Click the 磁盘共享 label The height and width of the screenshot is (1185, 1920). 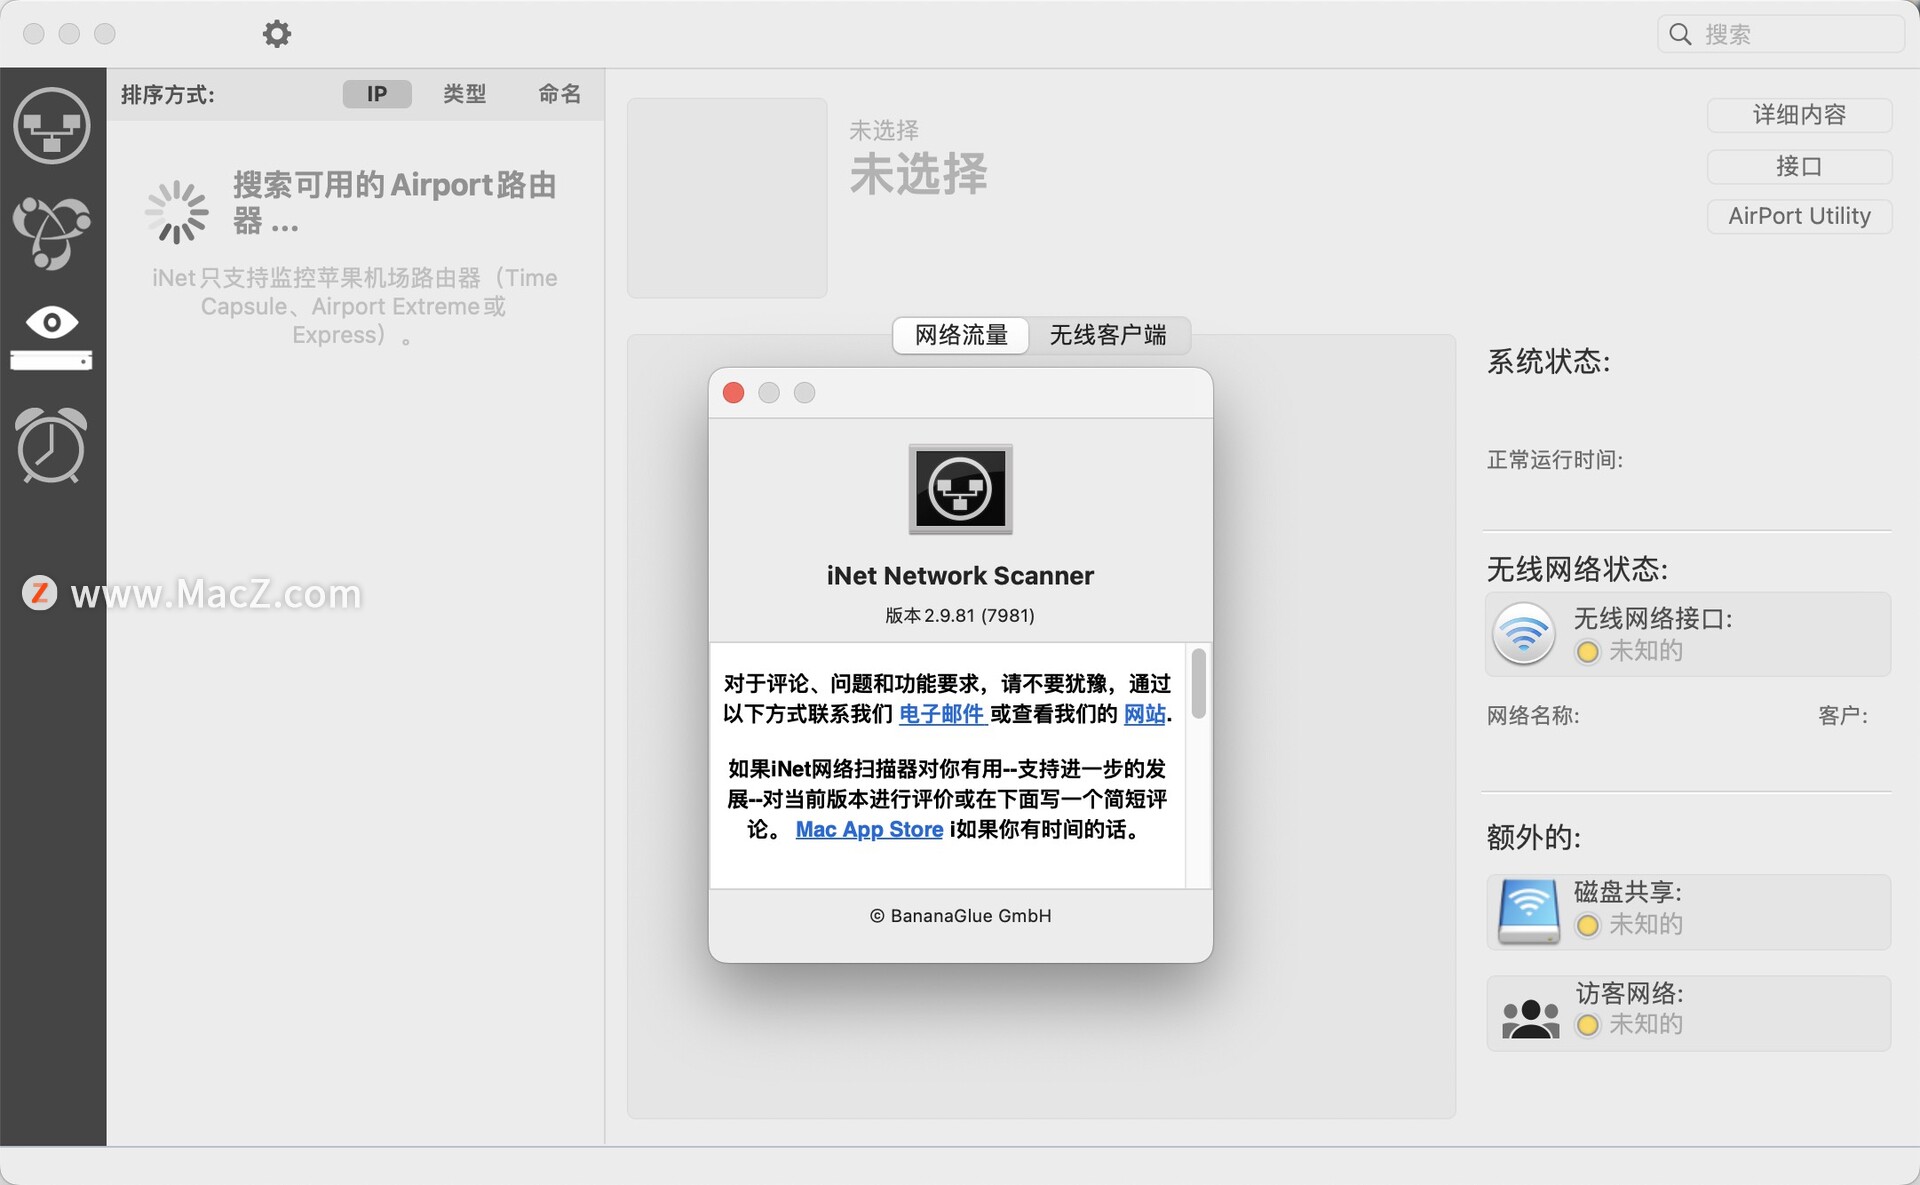pos(1628,892)
